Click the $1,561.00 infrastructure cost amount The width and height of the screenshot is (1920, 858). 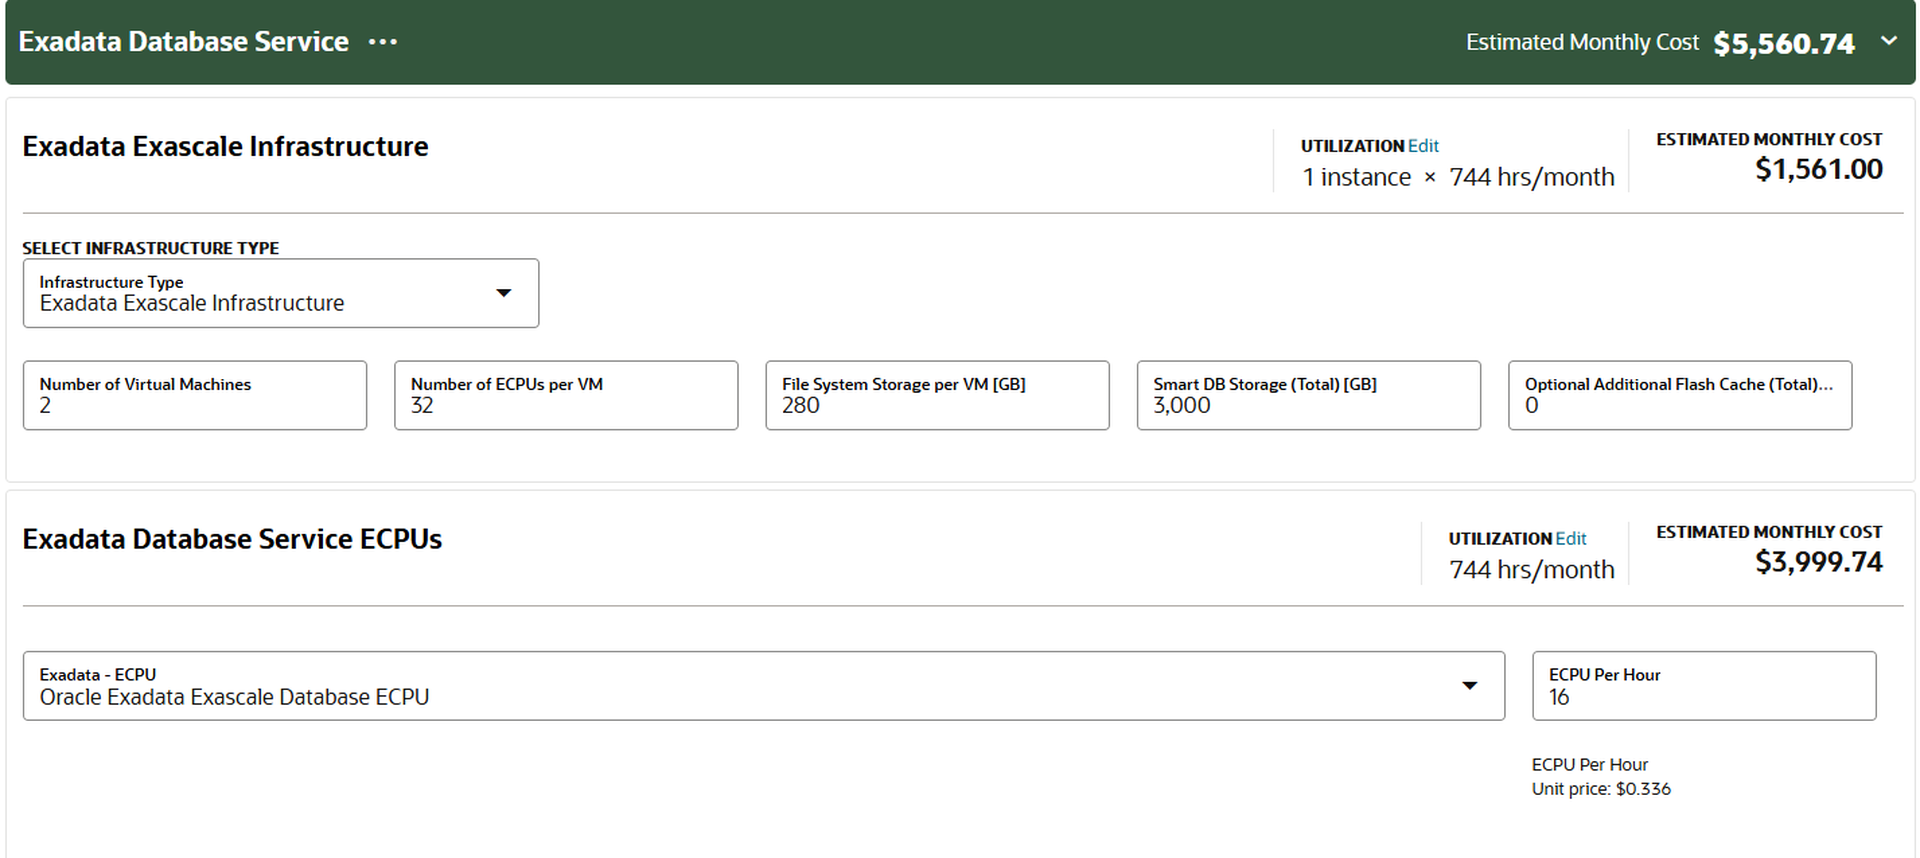click(1818, 170)
